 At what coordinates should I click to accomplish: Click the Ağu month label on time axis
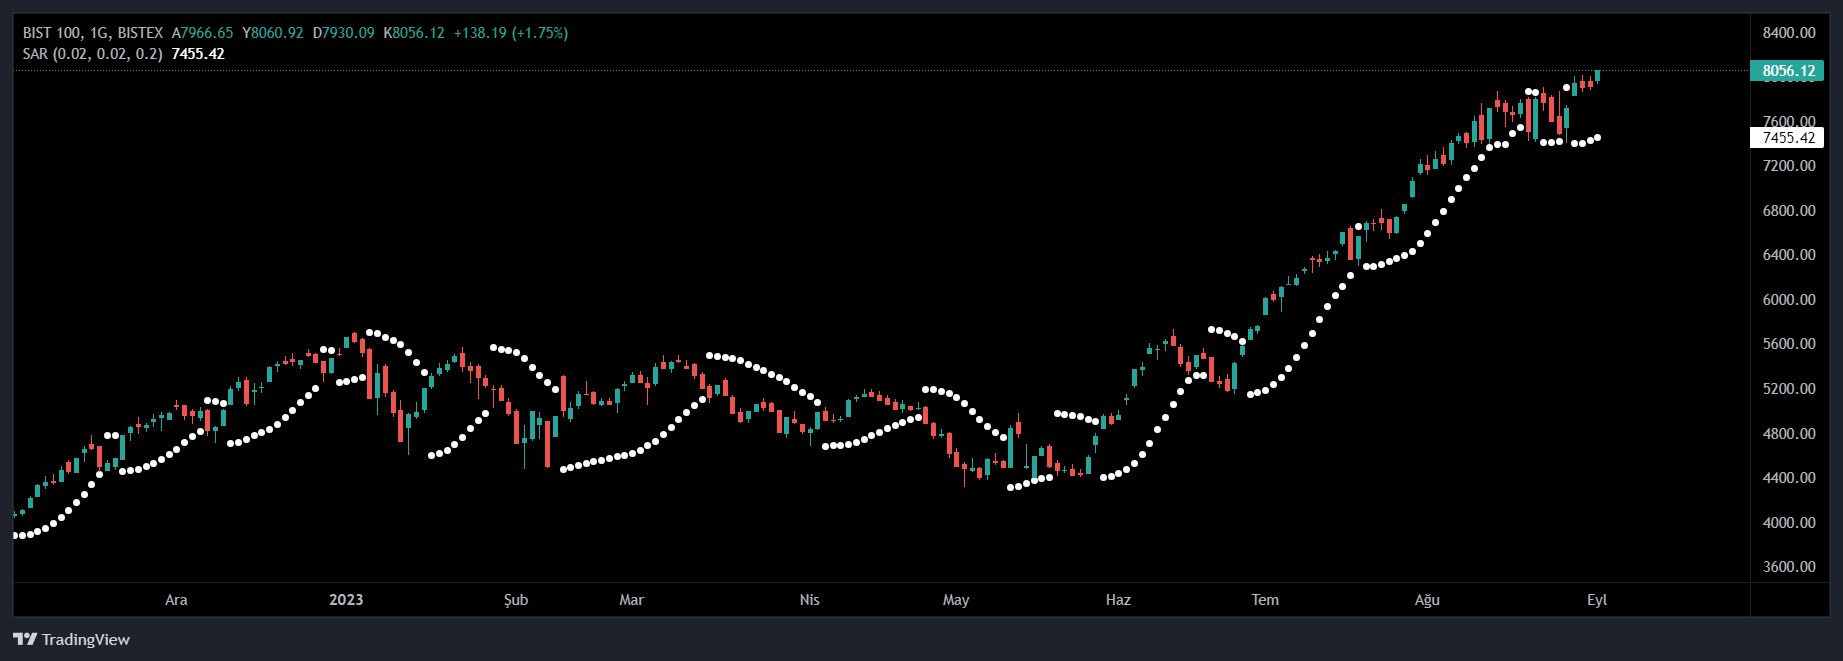[1427, 600]
